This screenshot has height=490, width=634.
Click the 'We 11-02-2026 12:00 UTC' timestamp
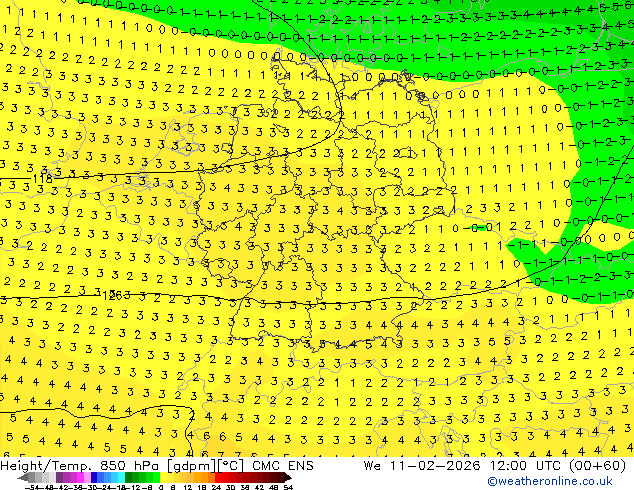tap(464, 465)
